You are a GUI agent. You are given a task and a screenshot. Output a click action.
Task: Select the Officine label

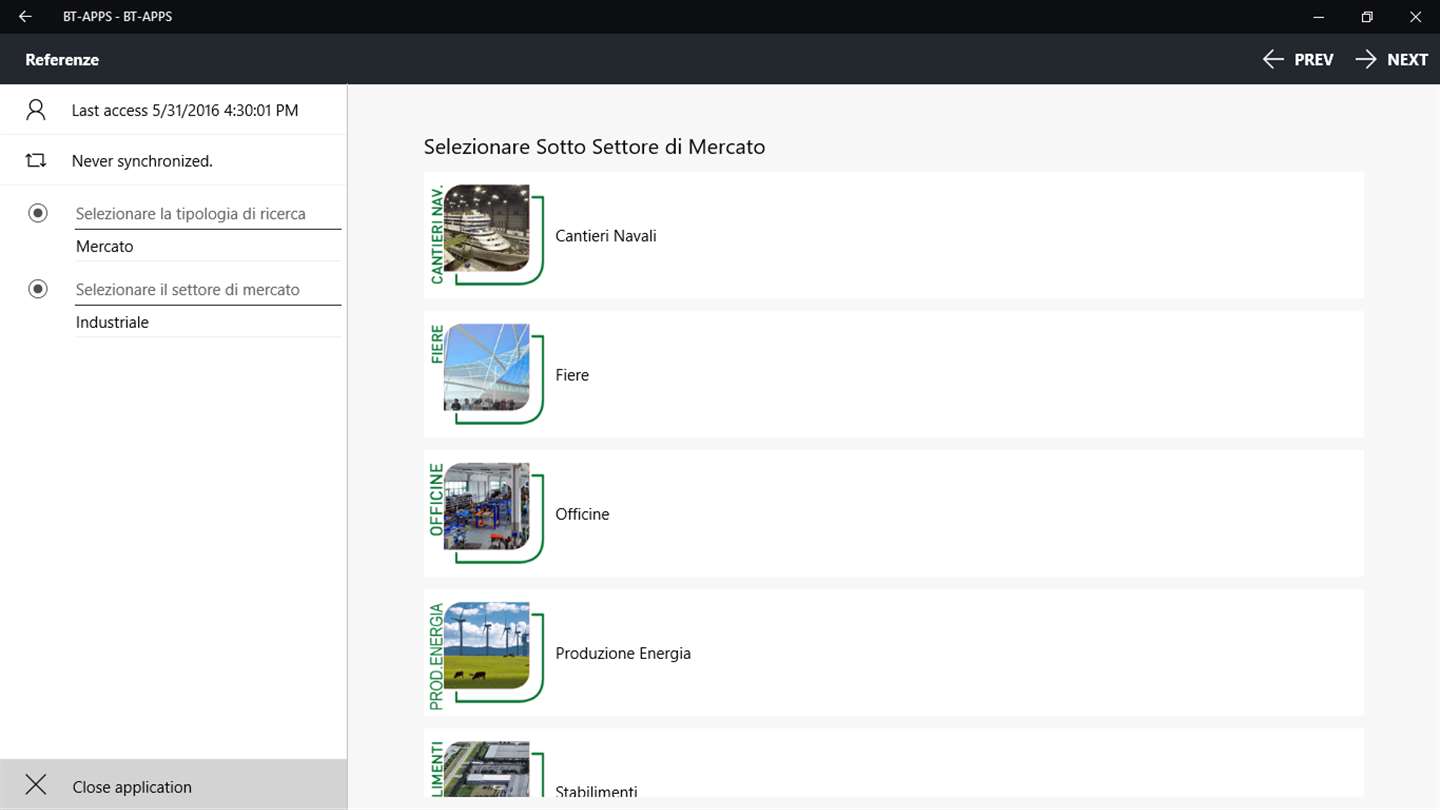582,514
